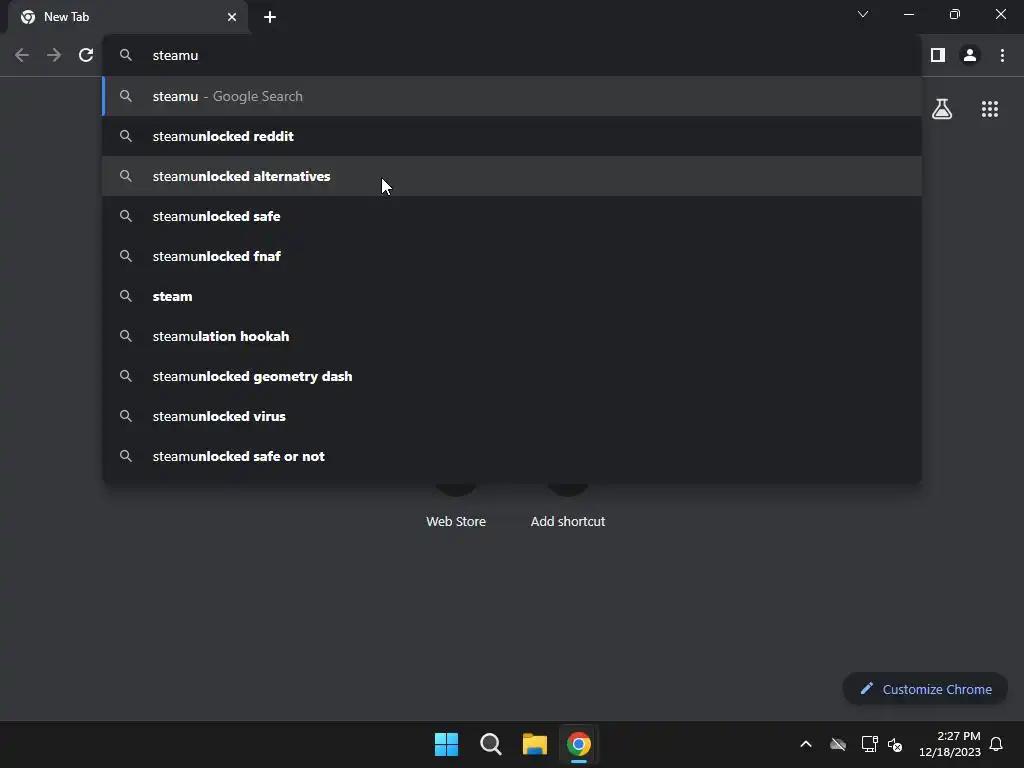This screenshot has width=1024, height=768.
Task: Open the side panel icon
Action: coord(938,56)
